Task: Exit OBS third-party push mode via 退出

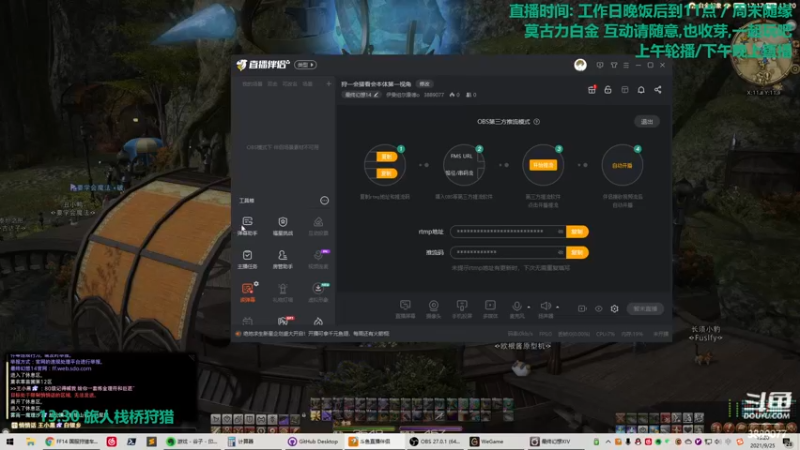Action: point(647,121)
